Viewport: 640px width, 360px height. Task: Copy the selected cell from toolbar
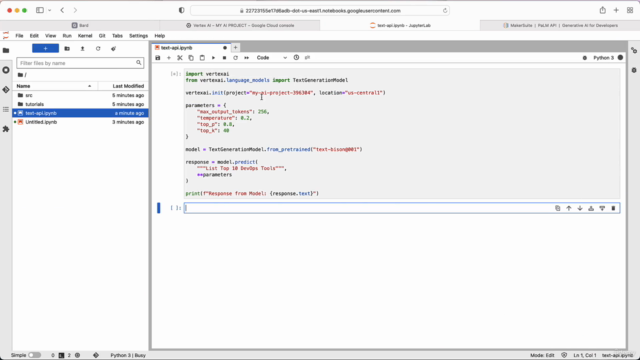(191, 58)
